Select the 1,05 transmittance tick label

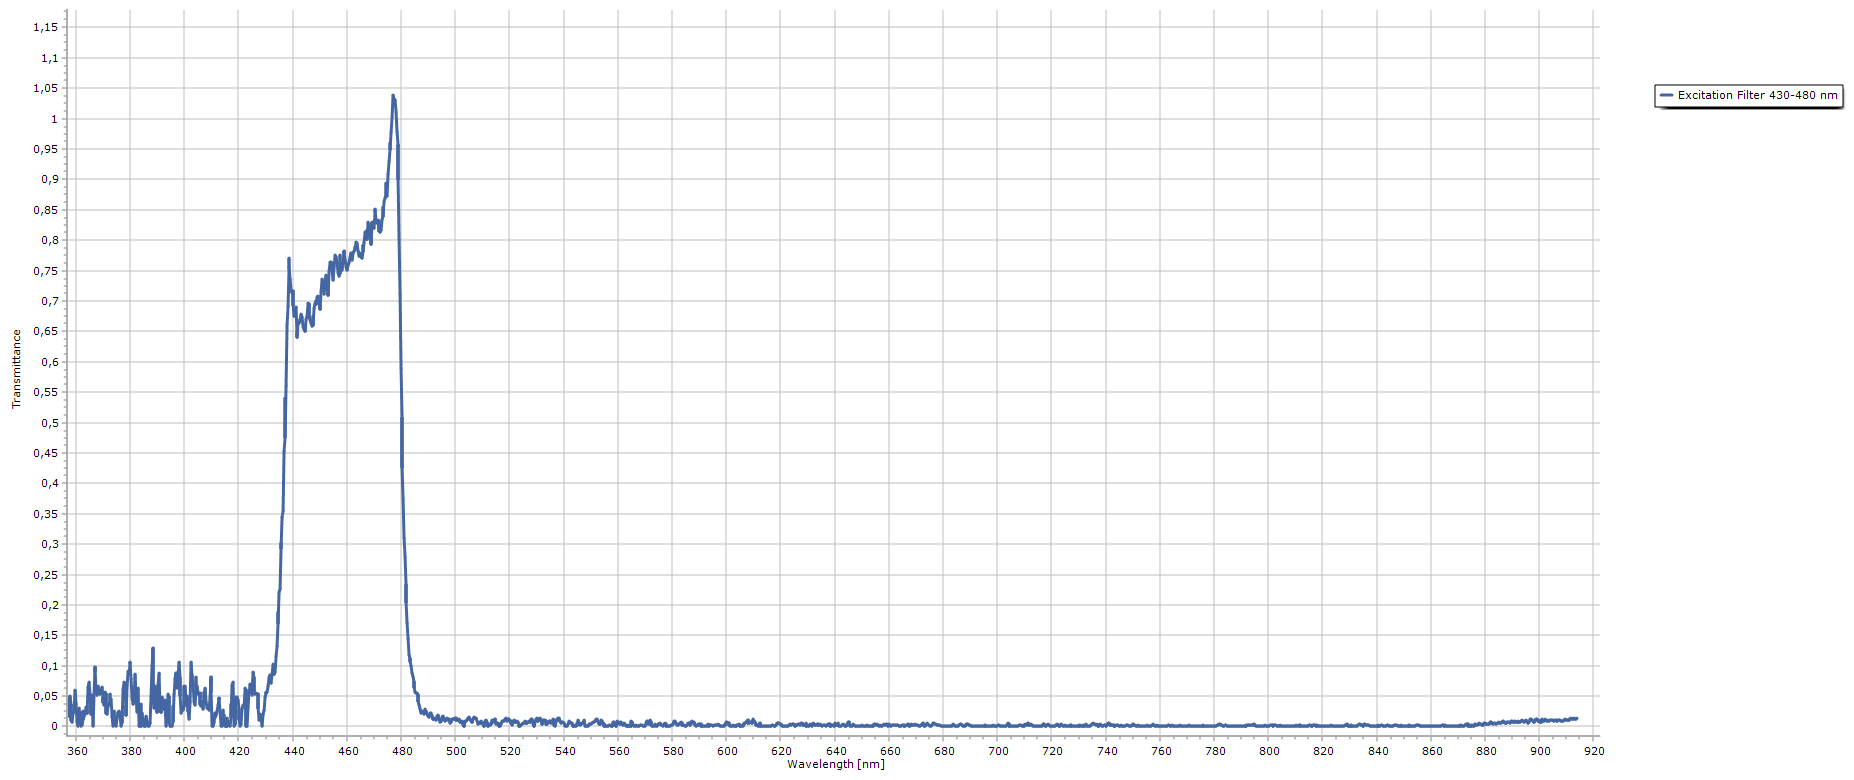tap(46, 88)
